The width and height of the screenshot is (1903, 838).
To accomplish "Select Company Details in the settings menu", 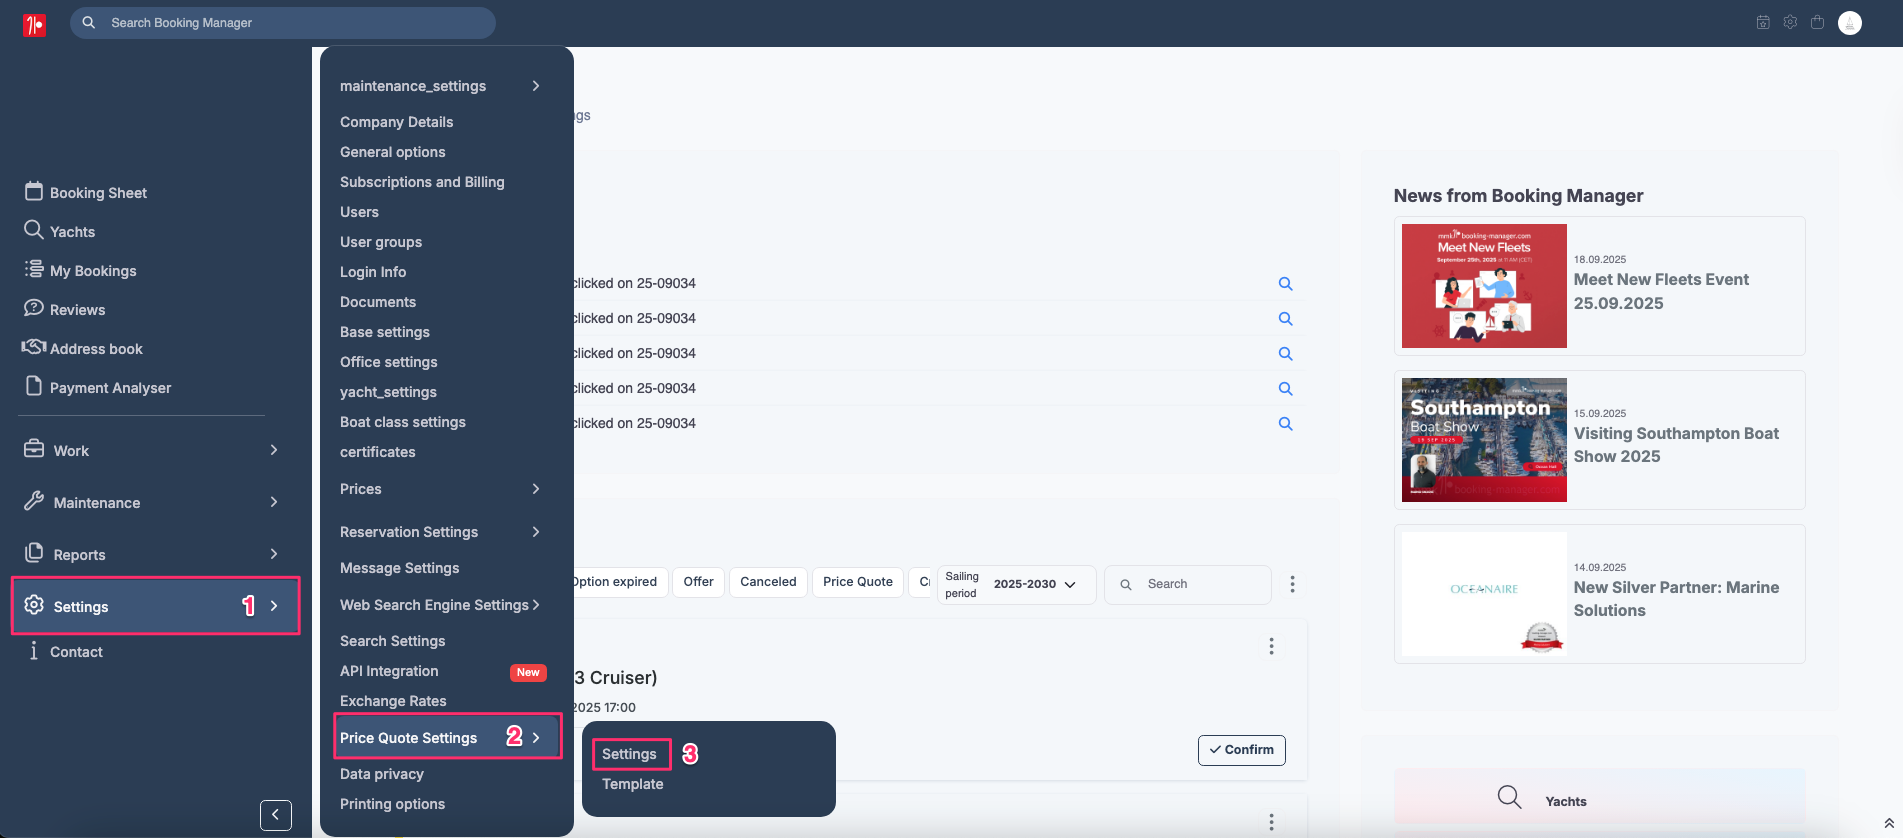I will pyautogui.click(x=396, y=122).
